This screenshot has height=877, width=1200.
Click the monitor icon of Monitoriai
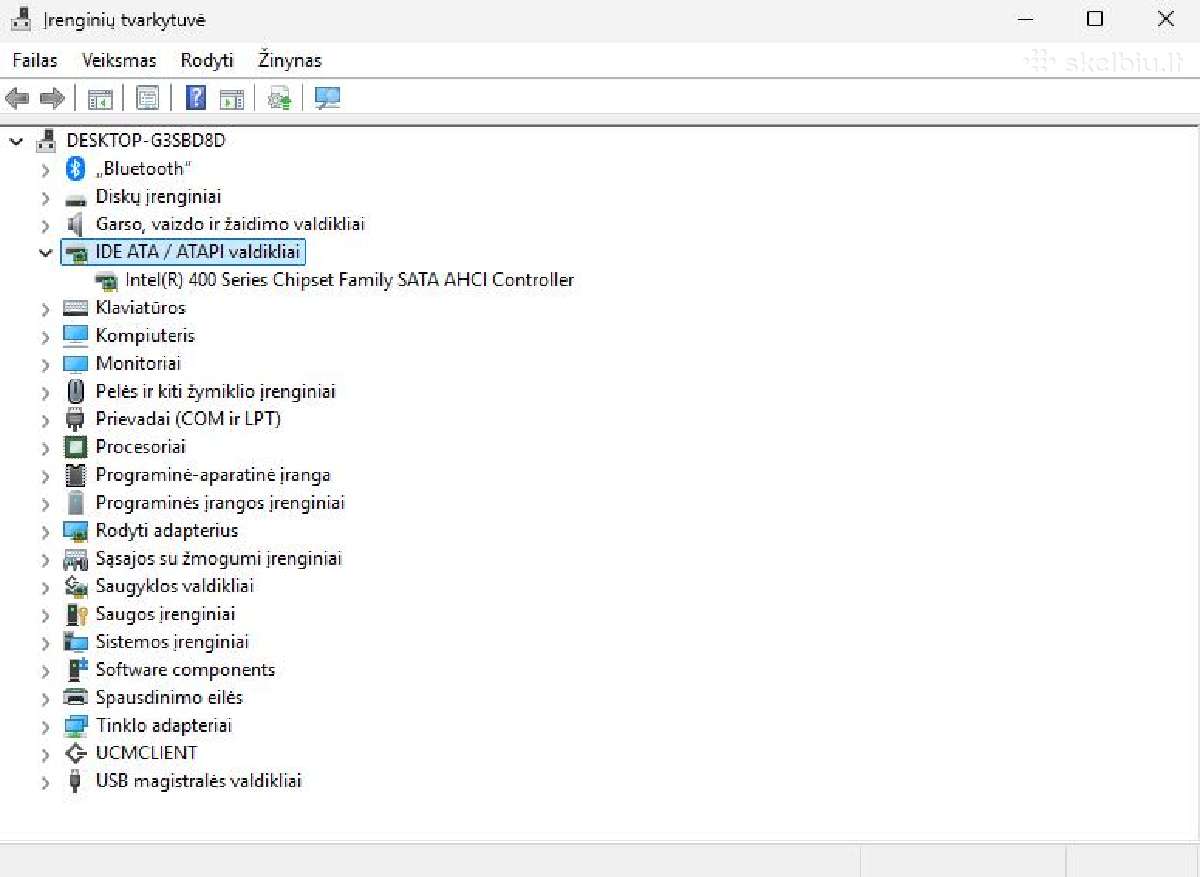coord(75,363)
